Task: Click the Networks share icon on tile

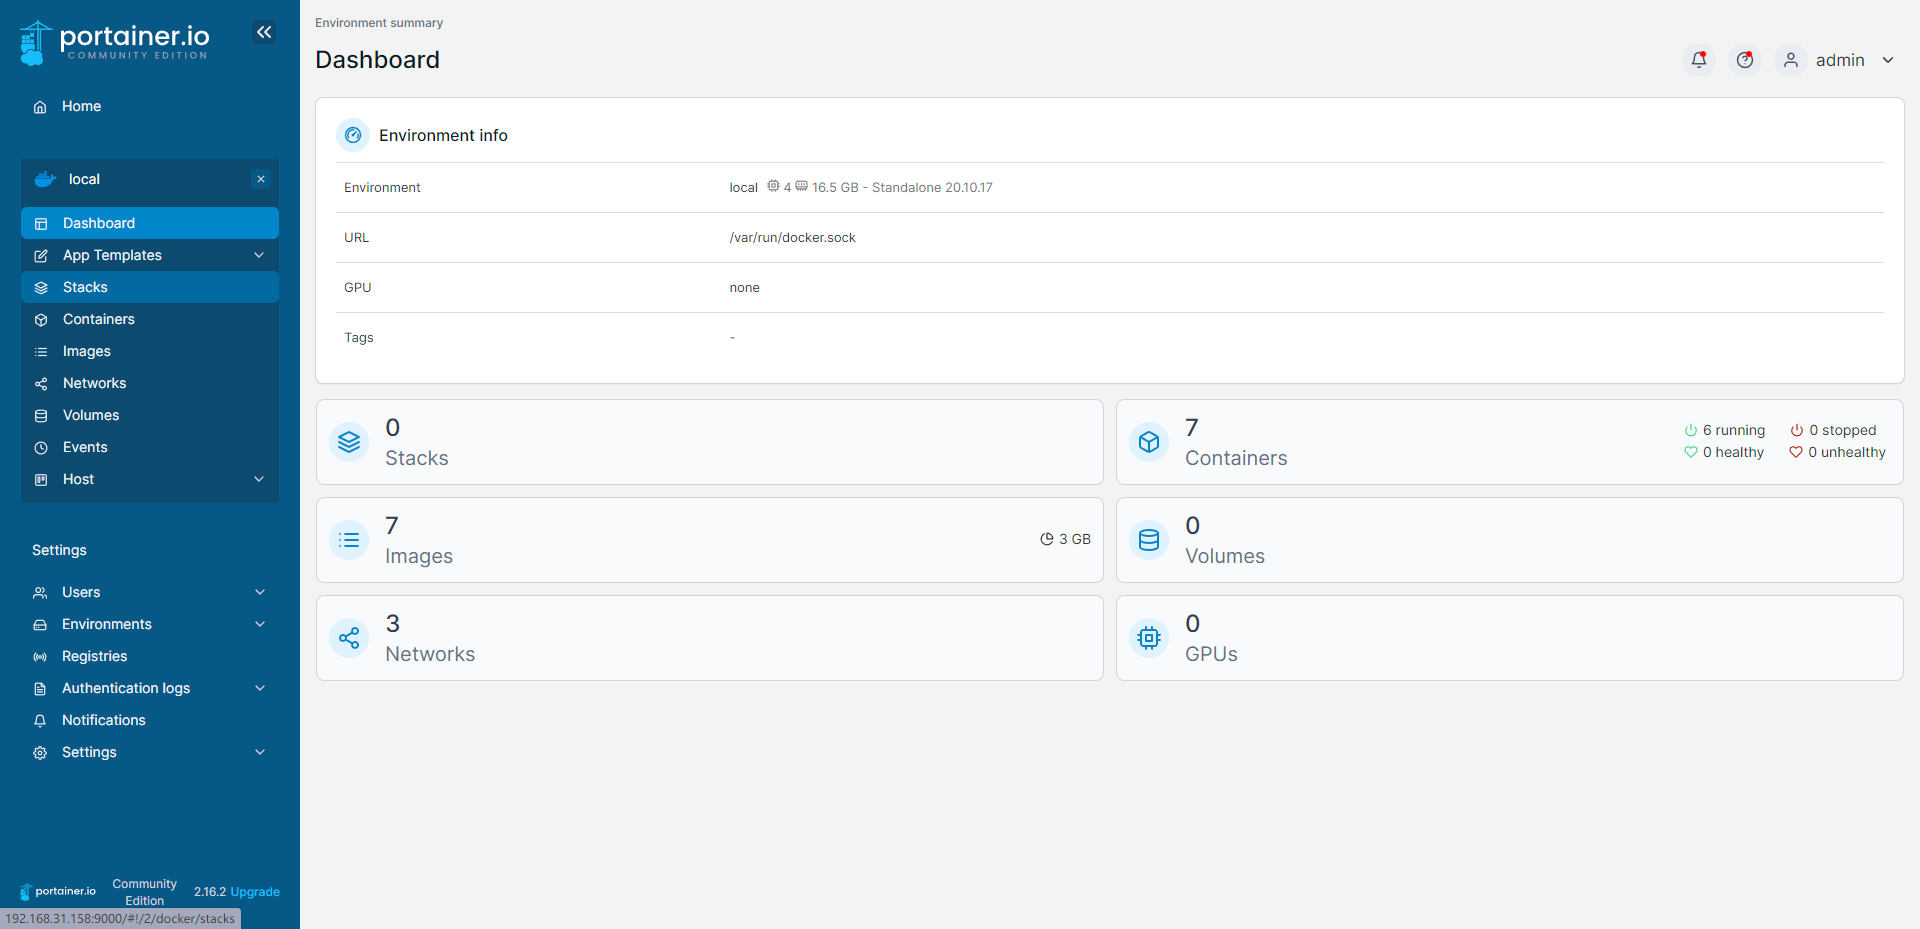Action: (349, 638)
